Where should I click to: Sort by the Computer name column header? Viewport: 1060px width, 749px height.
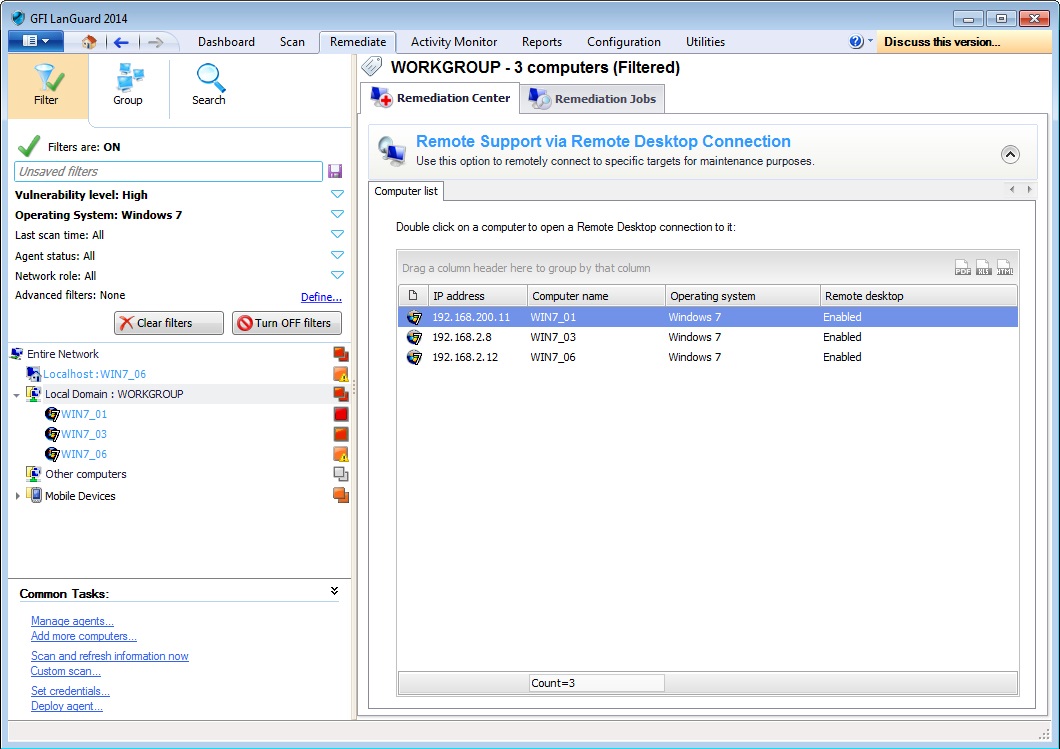tap(596, 295)
